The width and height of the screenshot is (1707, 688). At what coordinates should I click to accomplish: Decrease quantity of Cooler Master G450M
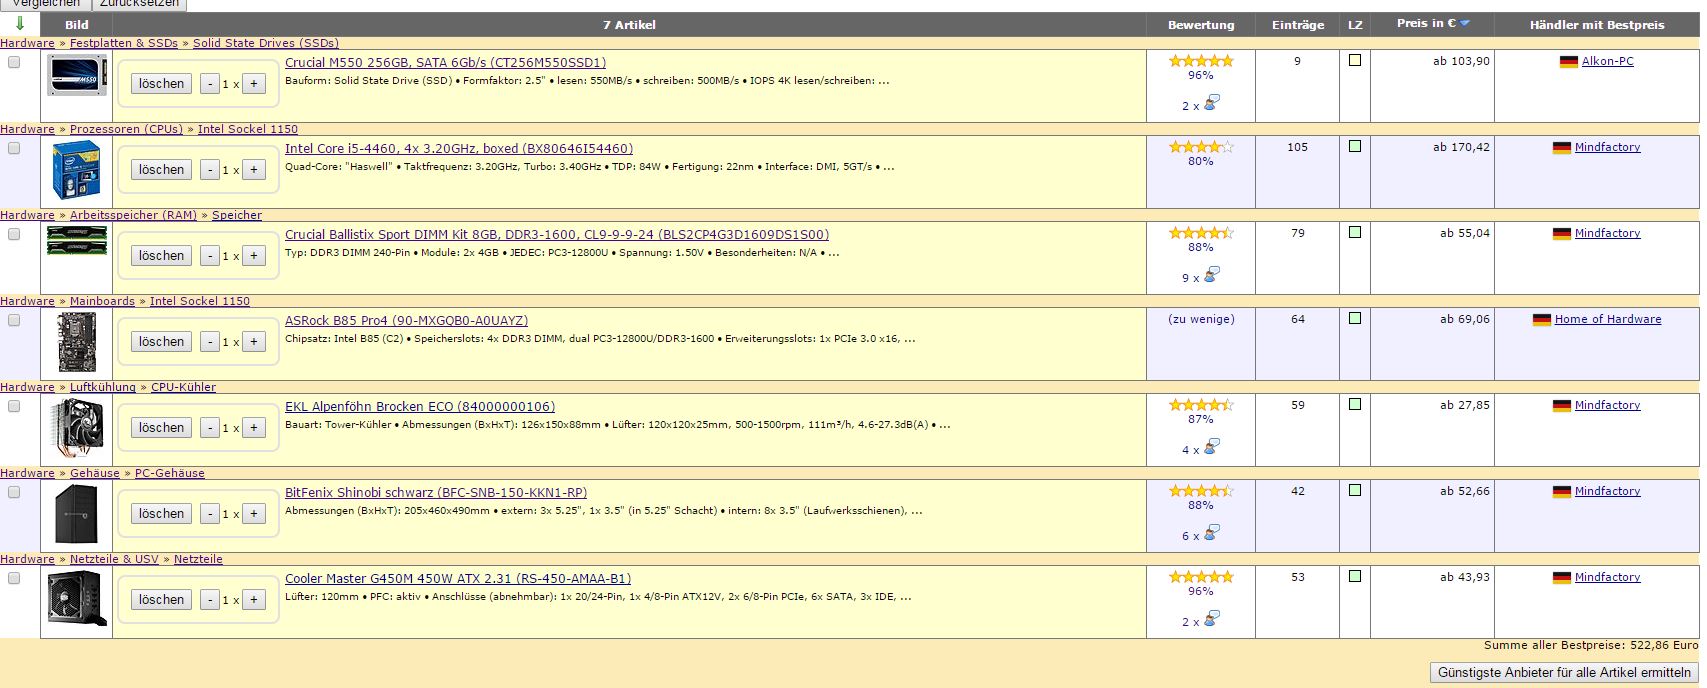[210, 600]
